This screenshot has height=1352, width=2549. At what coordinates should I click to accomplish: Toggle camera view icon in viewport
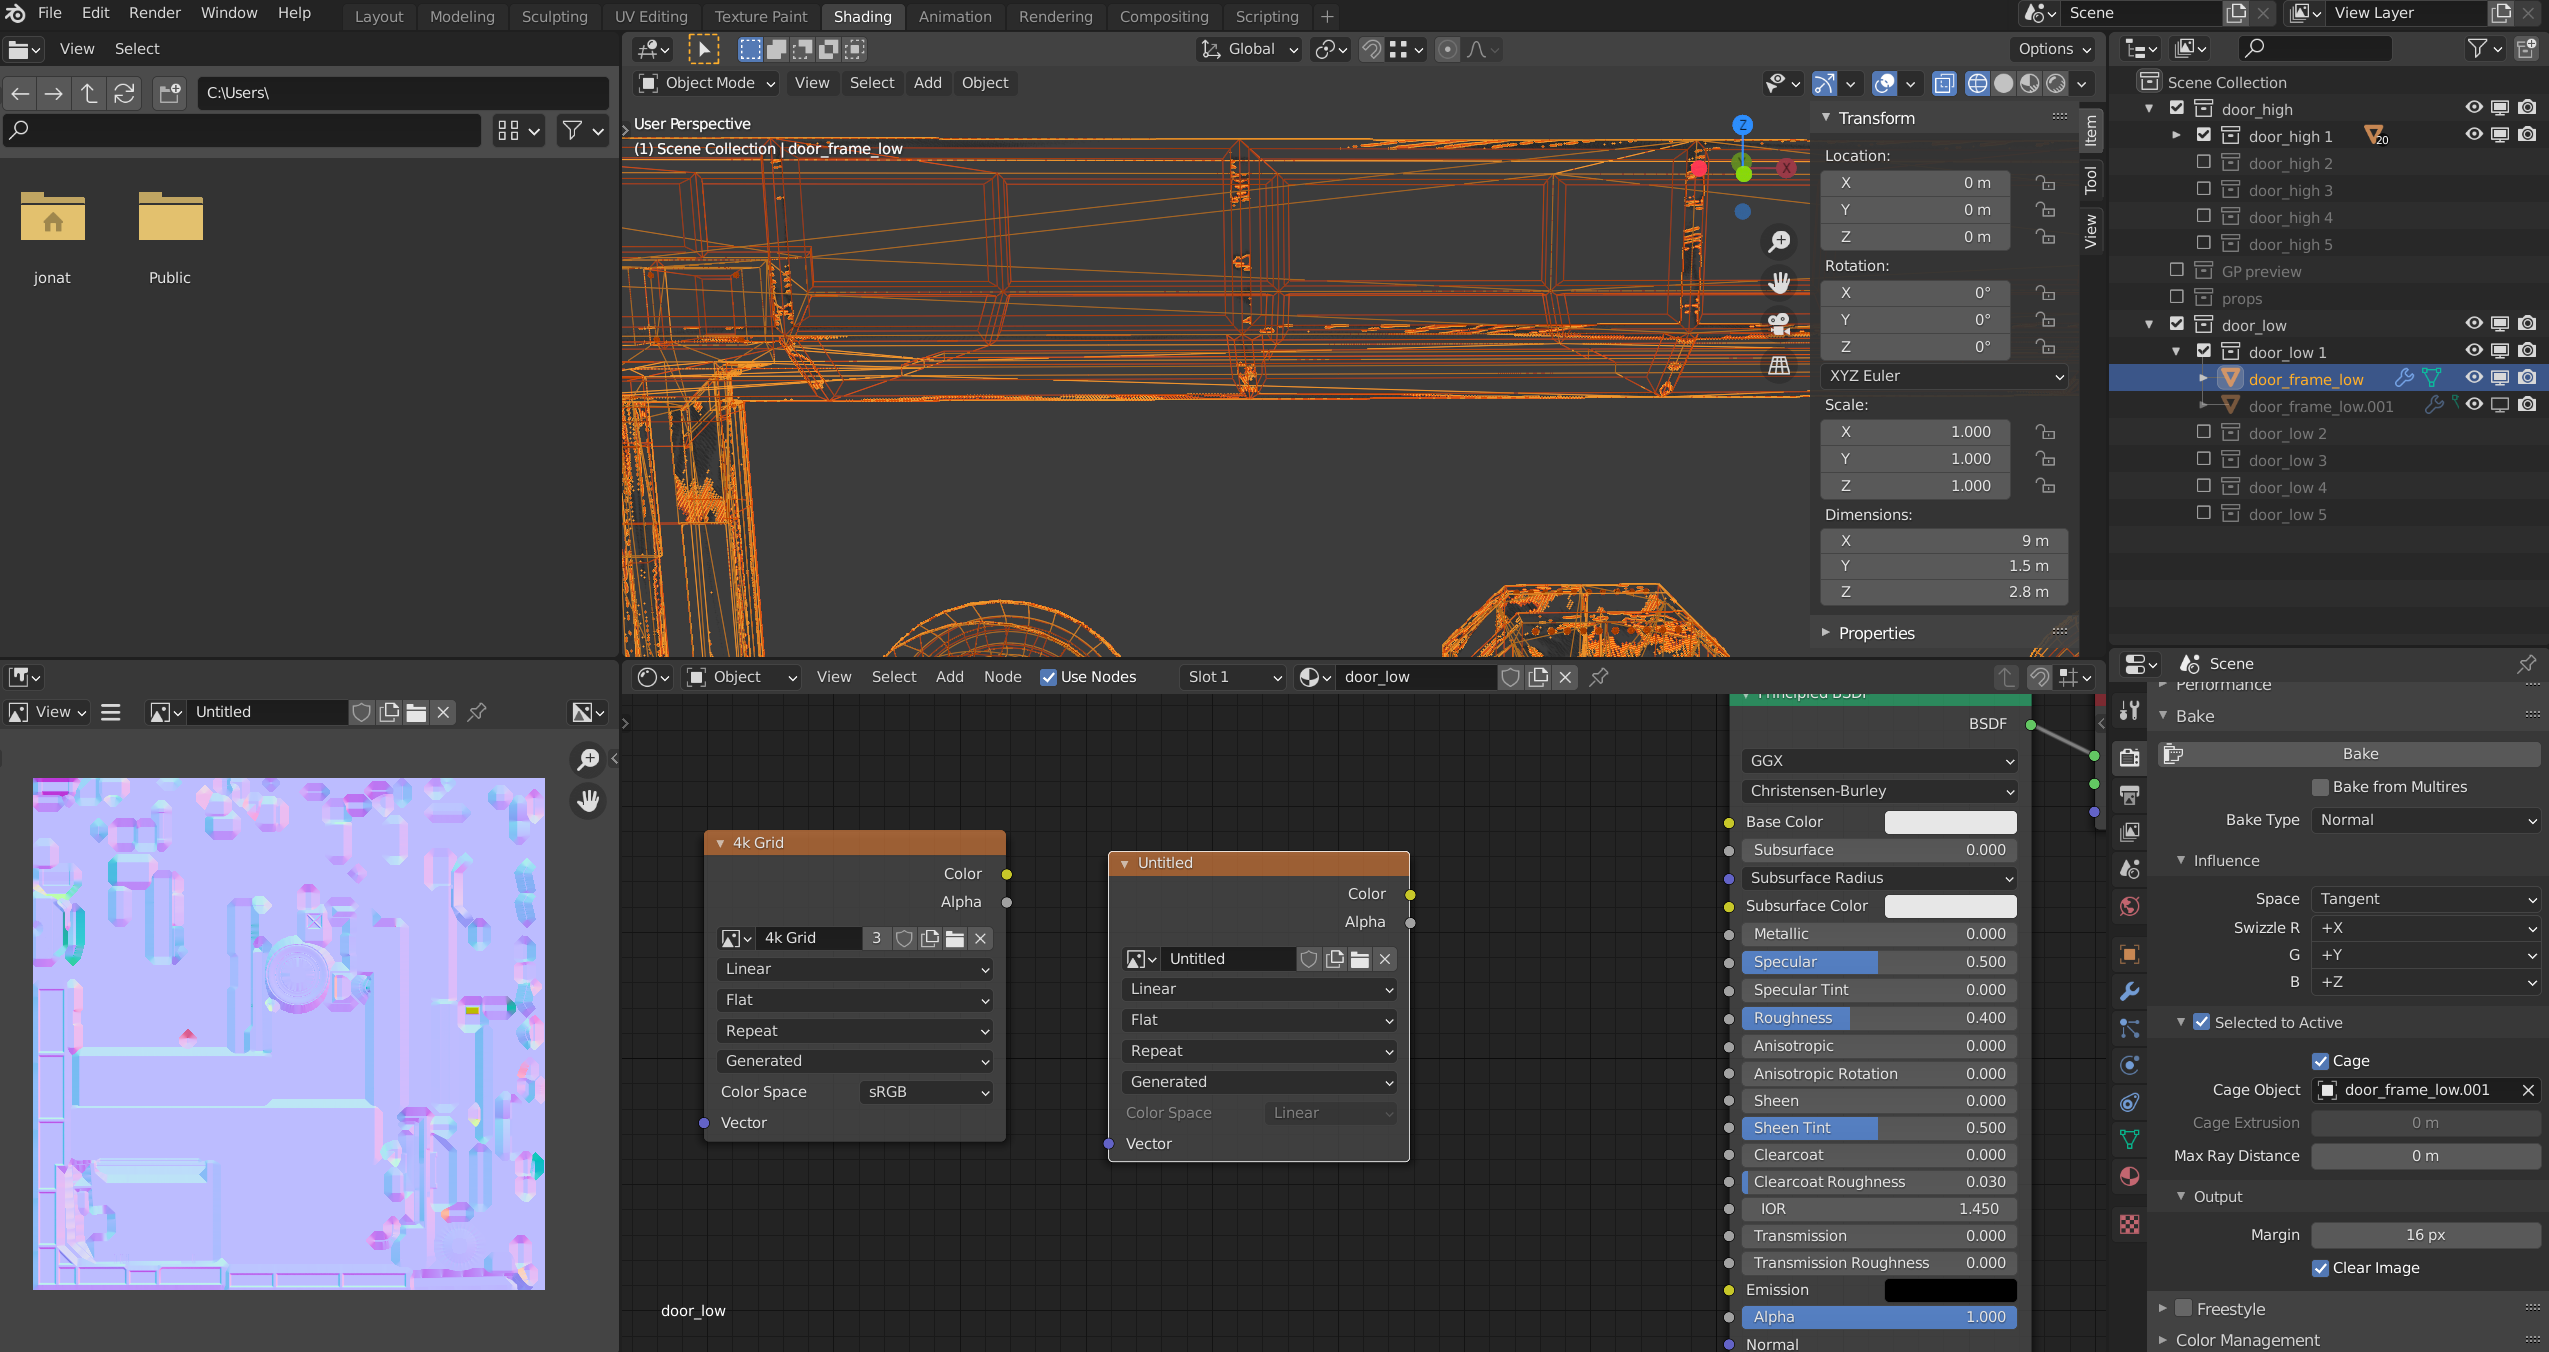click(1779, 324)
